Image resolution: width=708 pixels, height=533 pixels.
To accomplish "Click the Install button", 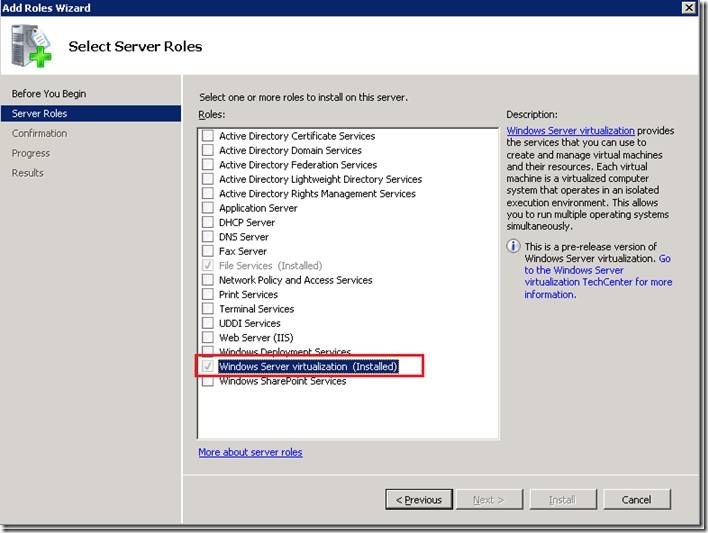I will 563,500.
